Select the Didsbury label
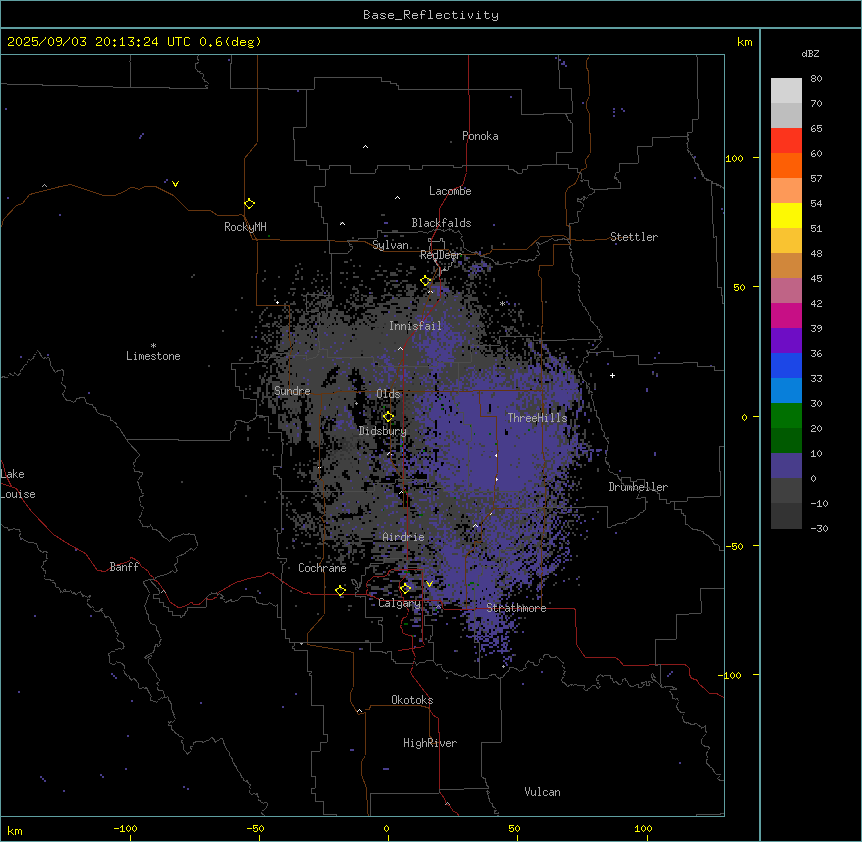Screen dimensions: 862x842 point(383,431)
